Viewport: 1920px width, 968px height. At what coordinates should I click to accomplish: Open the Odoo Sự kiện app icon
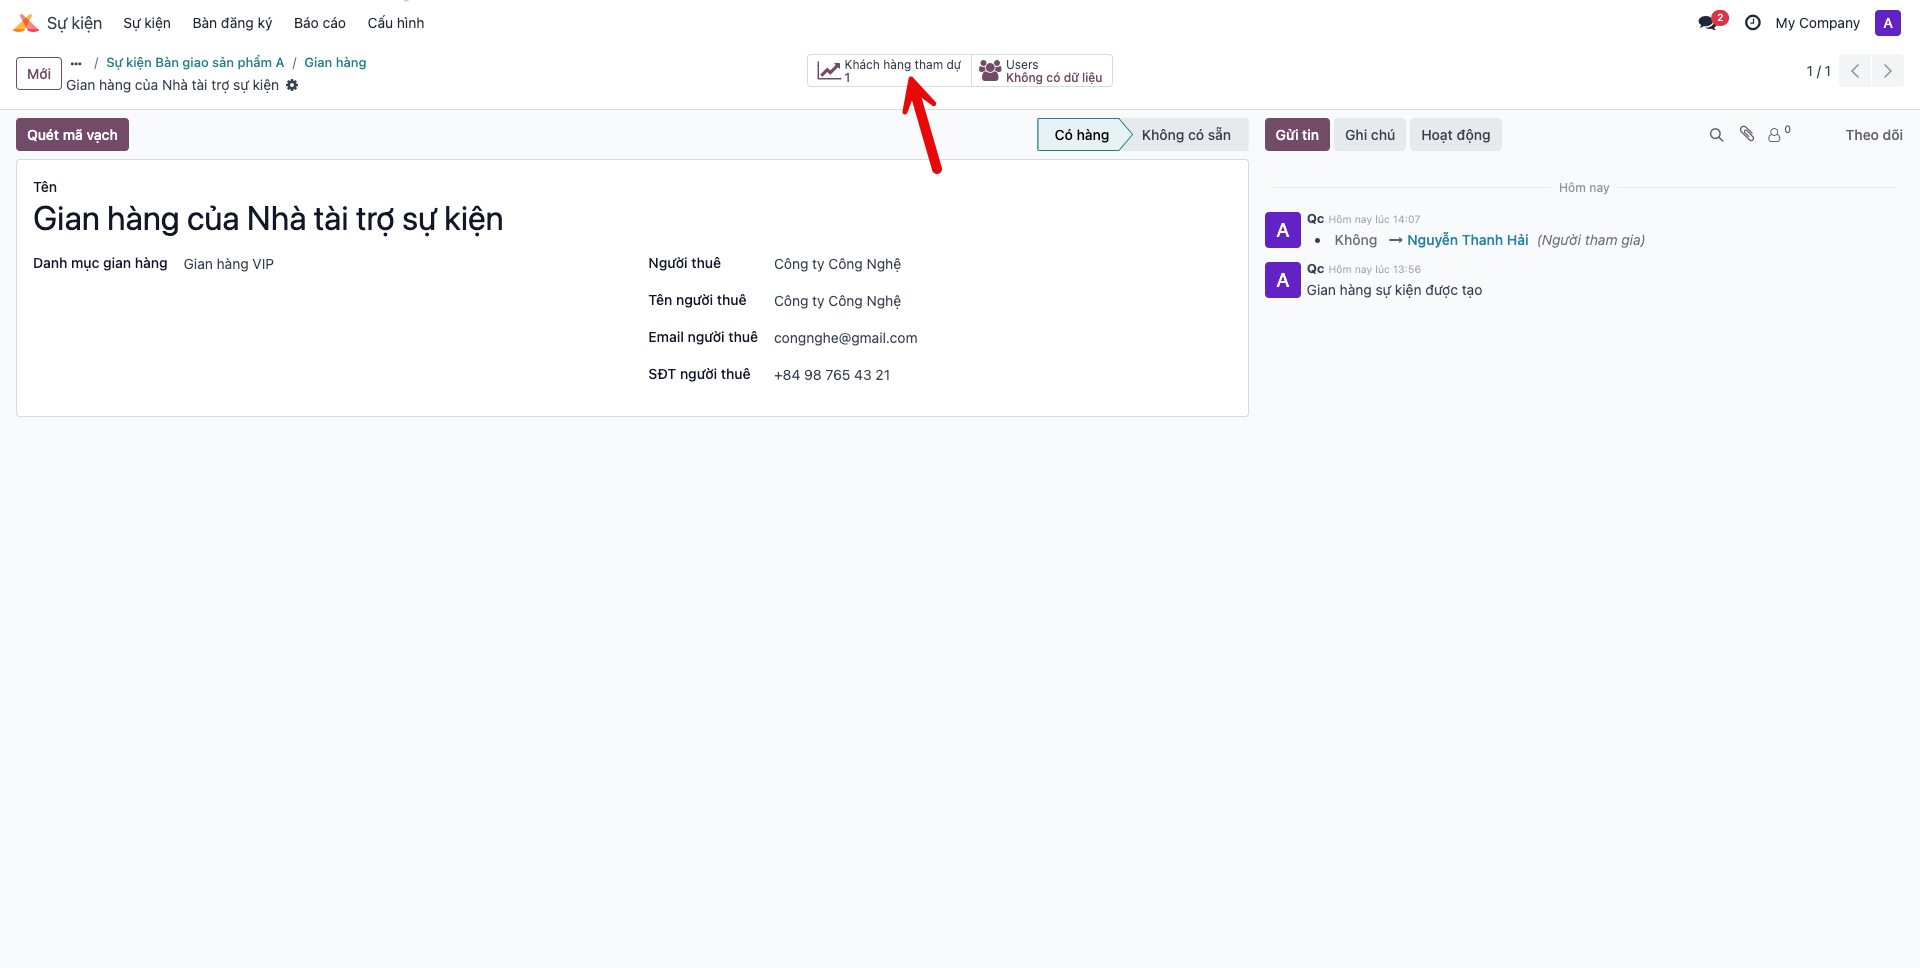tap(26, 23)
